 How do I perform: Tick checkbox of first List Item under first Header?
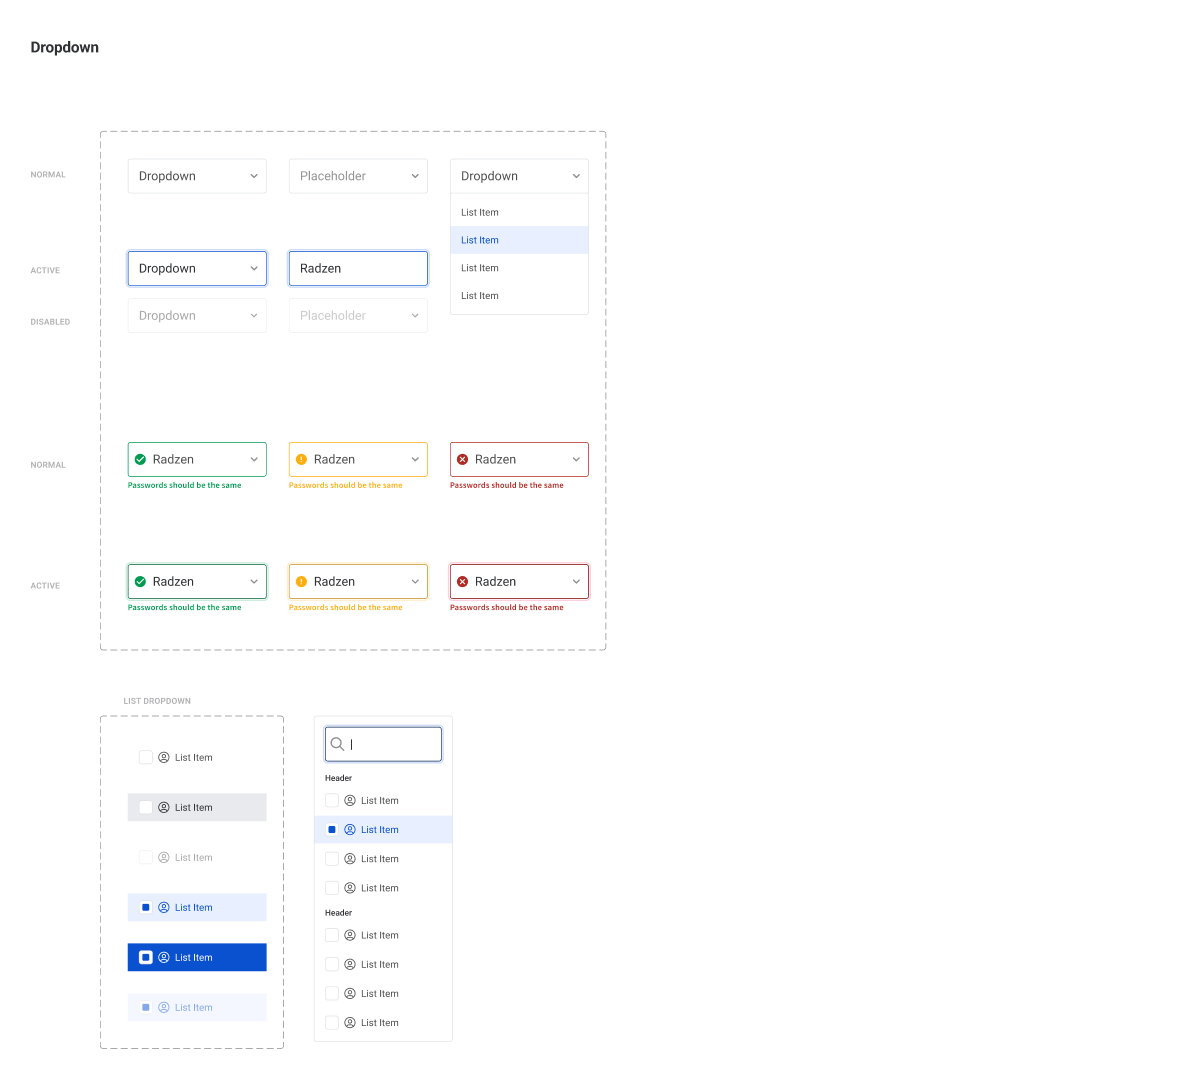[332, 800]
